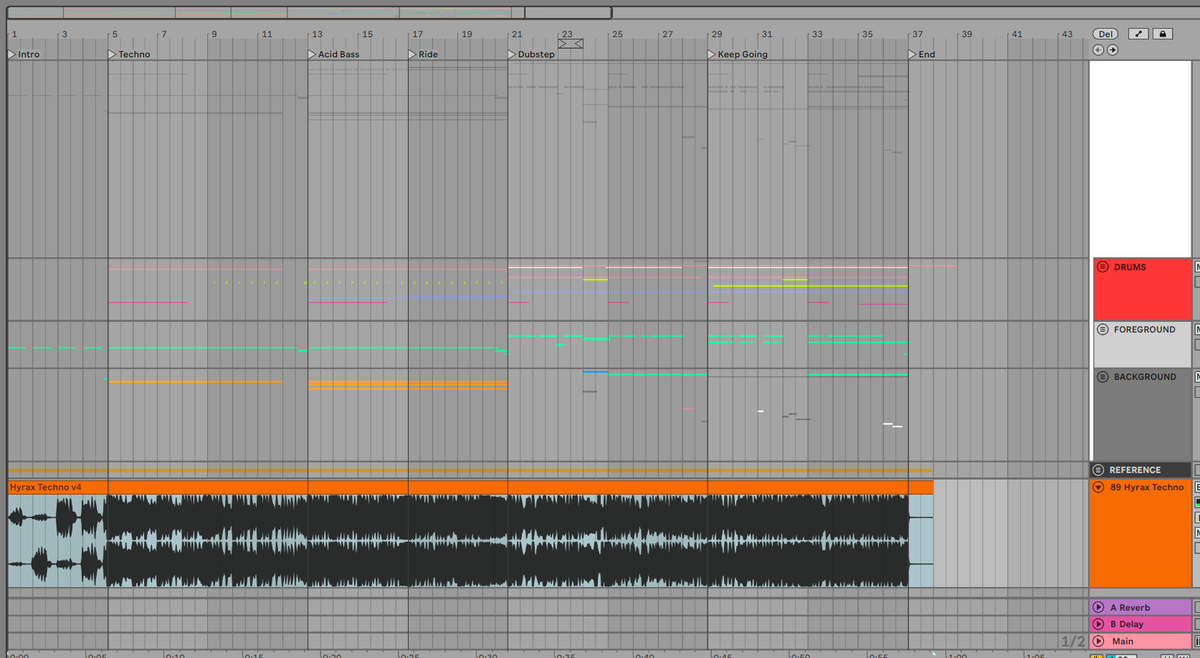This screenshot has height=658, width=1200.
Task: Toggle the BACKGROUND track activator box
Action: tap(1197, 377)
